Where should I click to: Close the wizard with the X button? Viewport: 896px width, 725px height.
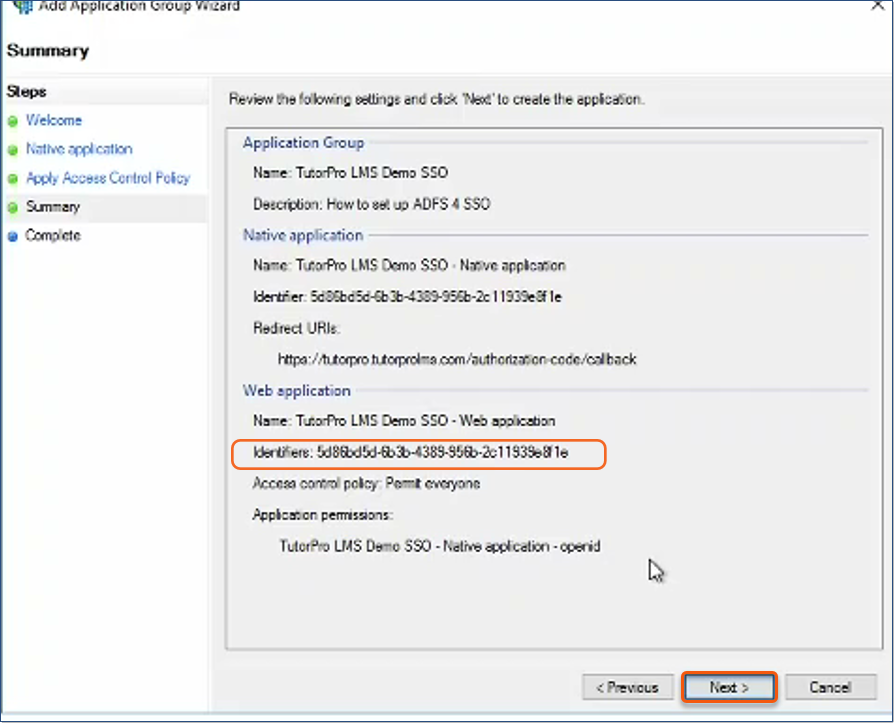878,5
